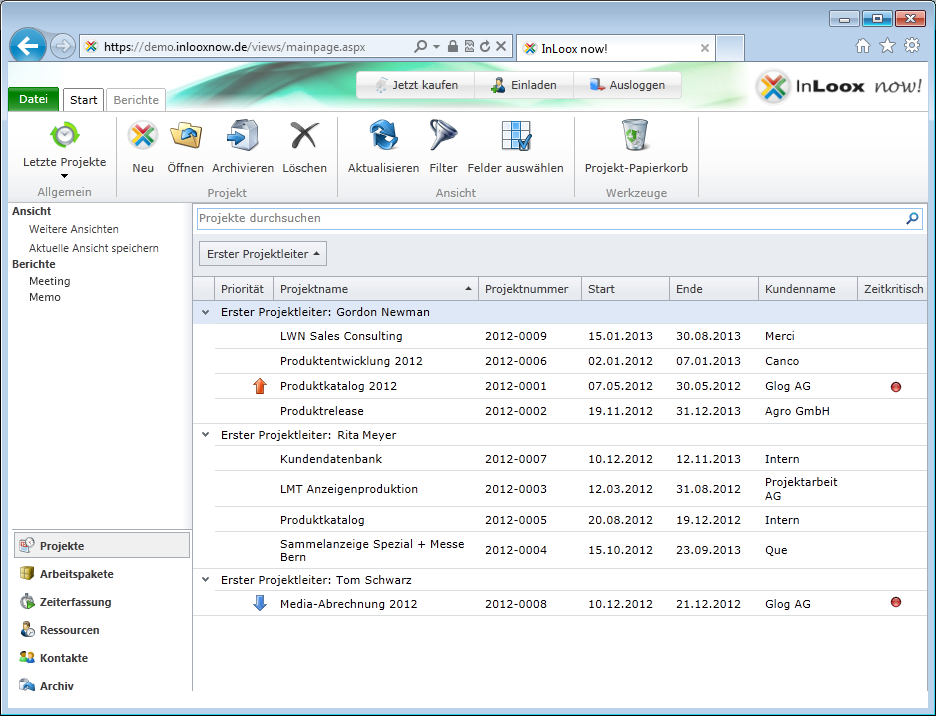Sort by Projektname column header
936x716 pixels.
pyautogui.click(x=375, y=289)
